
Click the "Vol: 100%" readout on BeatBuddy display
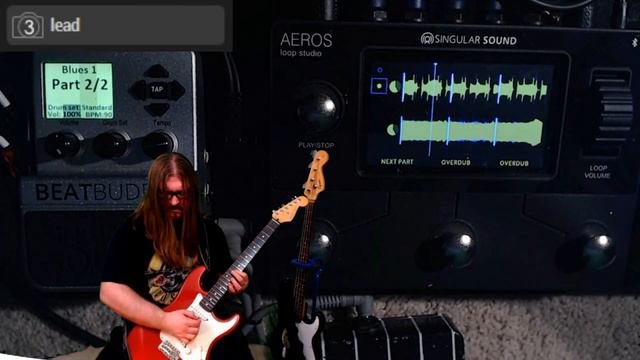pos(64,115)
